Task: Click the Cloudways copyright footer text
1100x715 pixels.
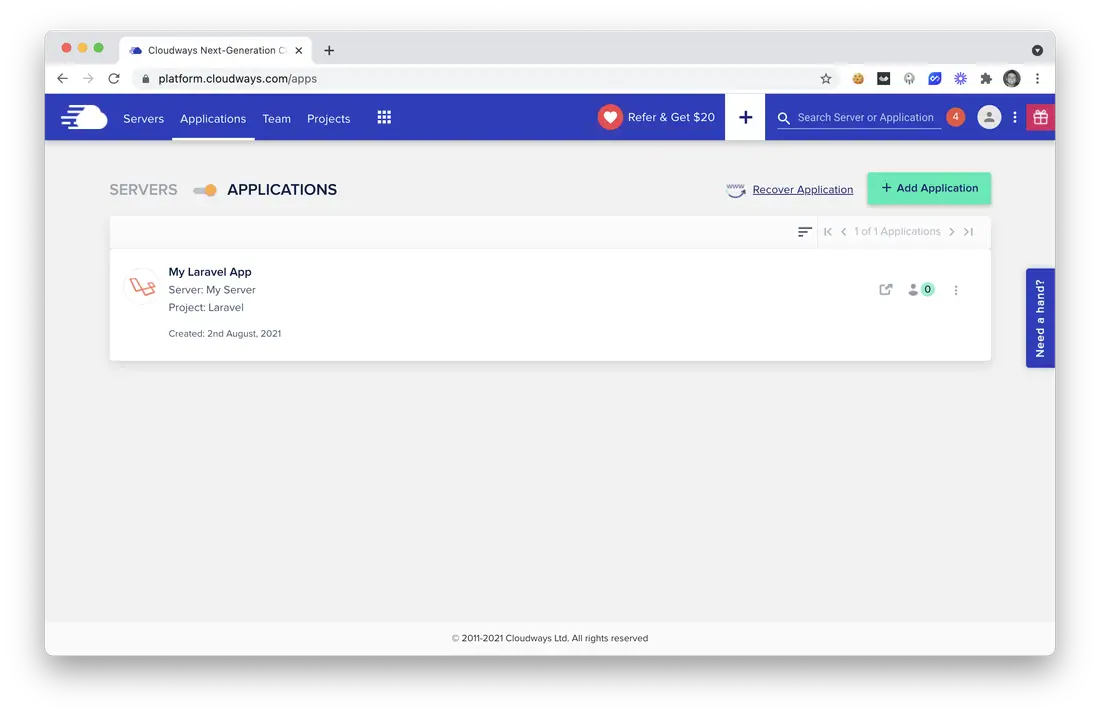Action: 550,638
